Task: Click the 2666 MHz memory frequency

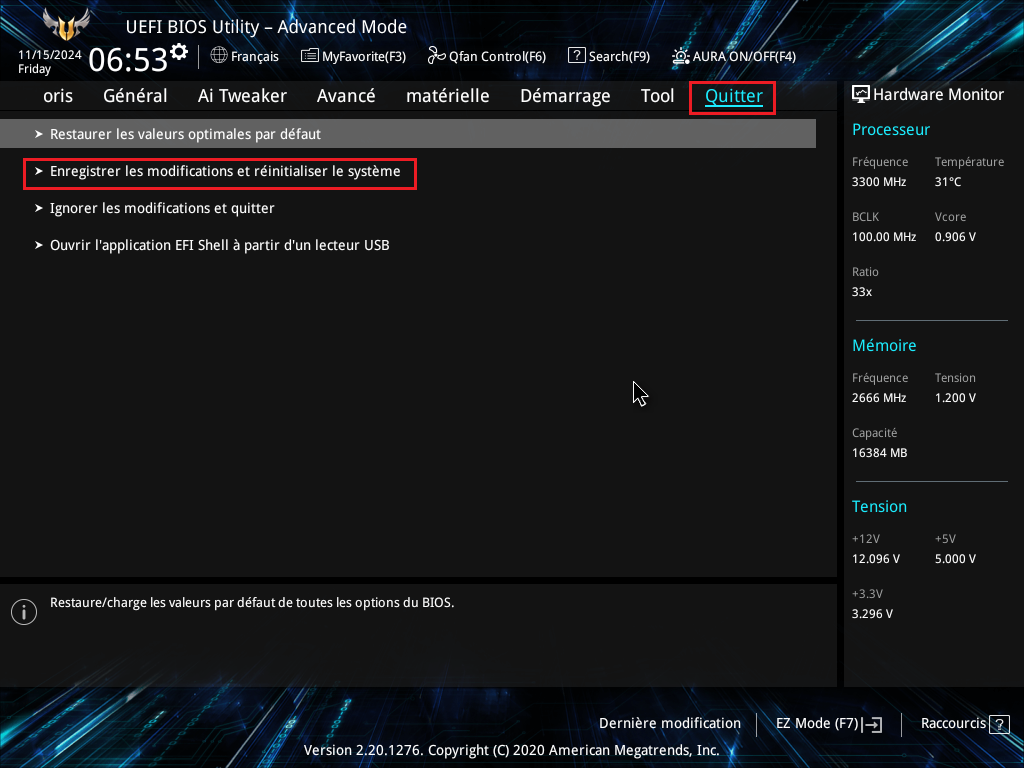Action: (x=879, y=398)
